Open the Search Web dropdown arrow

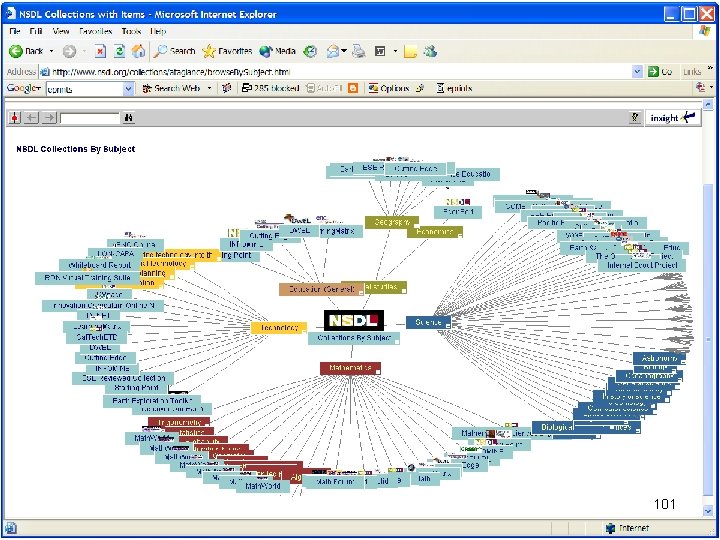(x=209, y=88)
